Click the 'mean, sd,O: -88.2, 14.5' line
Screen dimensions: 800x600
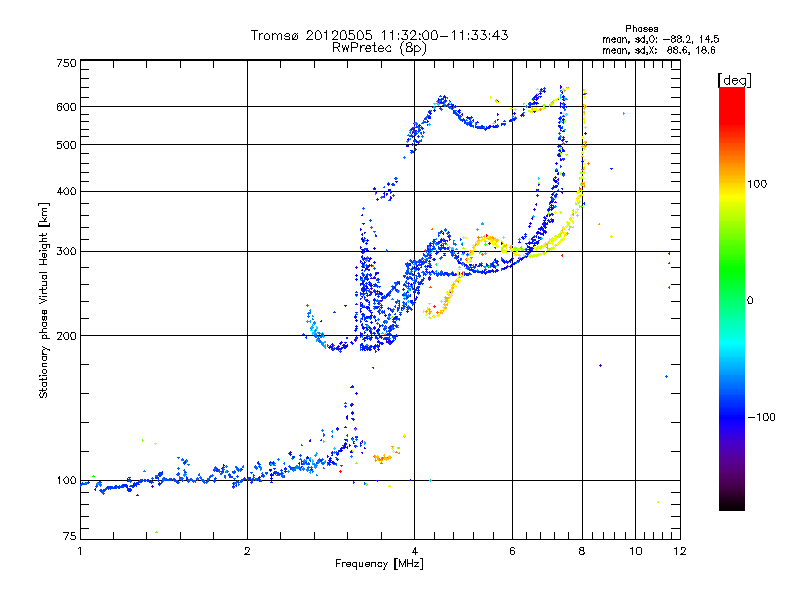(x=660, y=39)
